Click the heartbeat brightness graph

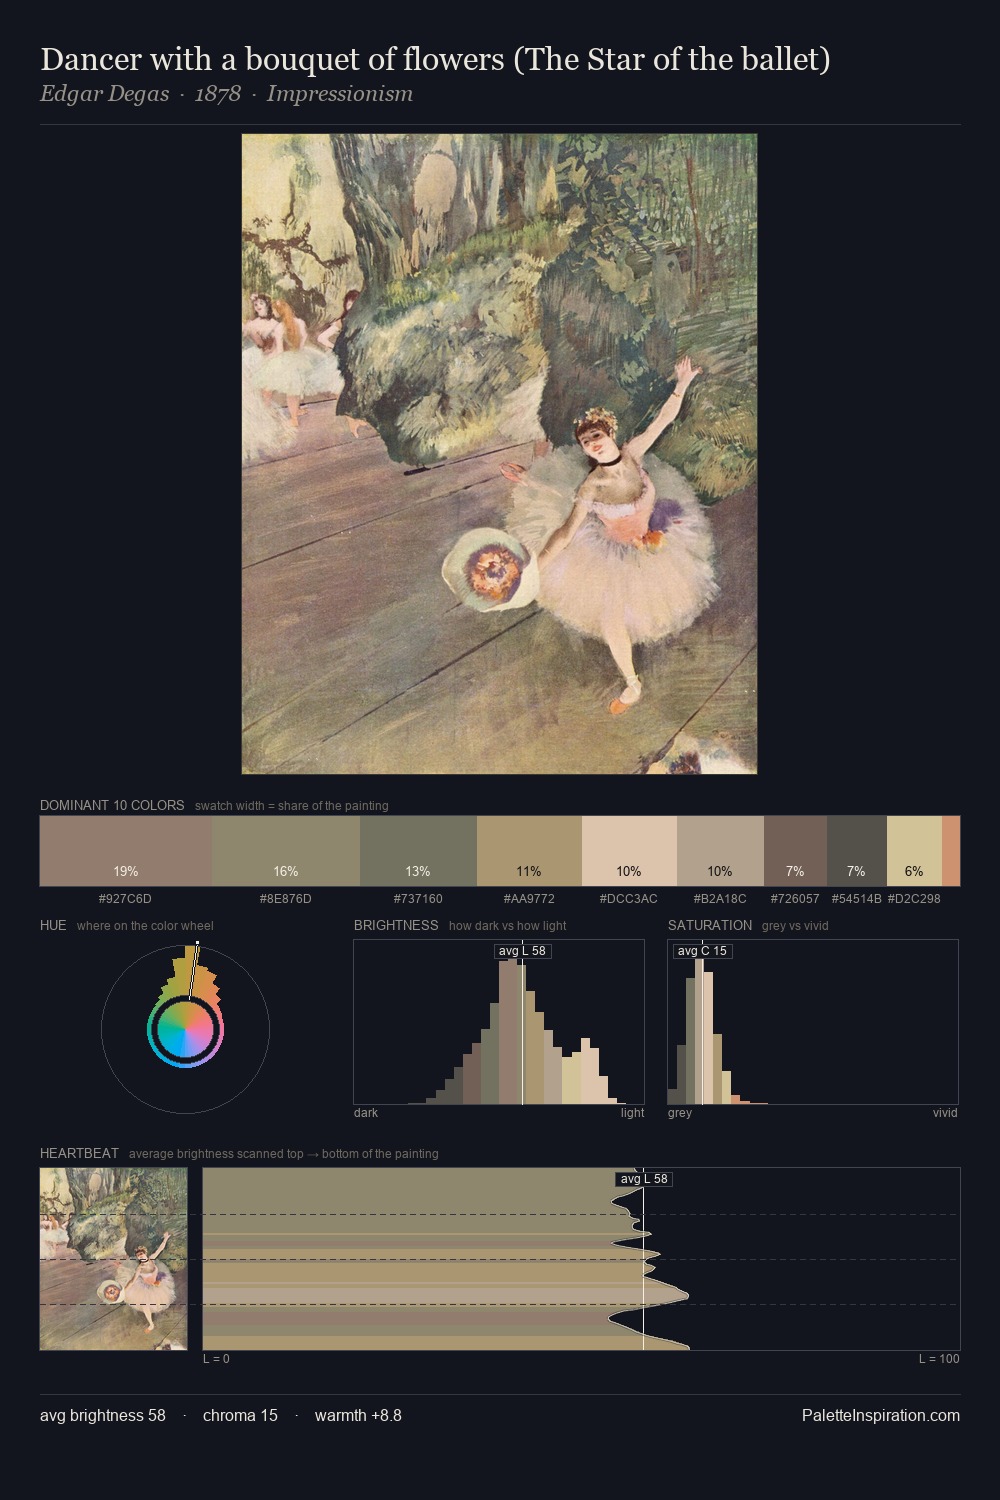[581, 1259]
